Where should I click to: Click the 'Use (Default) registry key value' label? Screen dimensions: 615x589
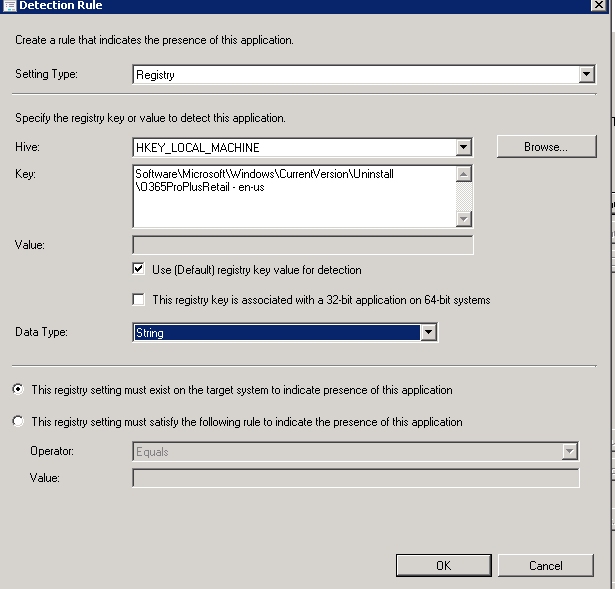[x=257, y=270]
